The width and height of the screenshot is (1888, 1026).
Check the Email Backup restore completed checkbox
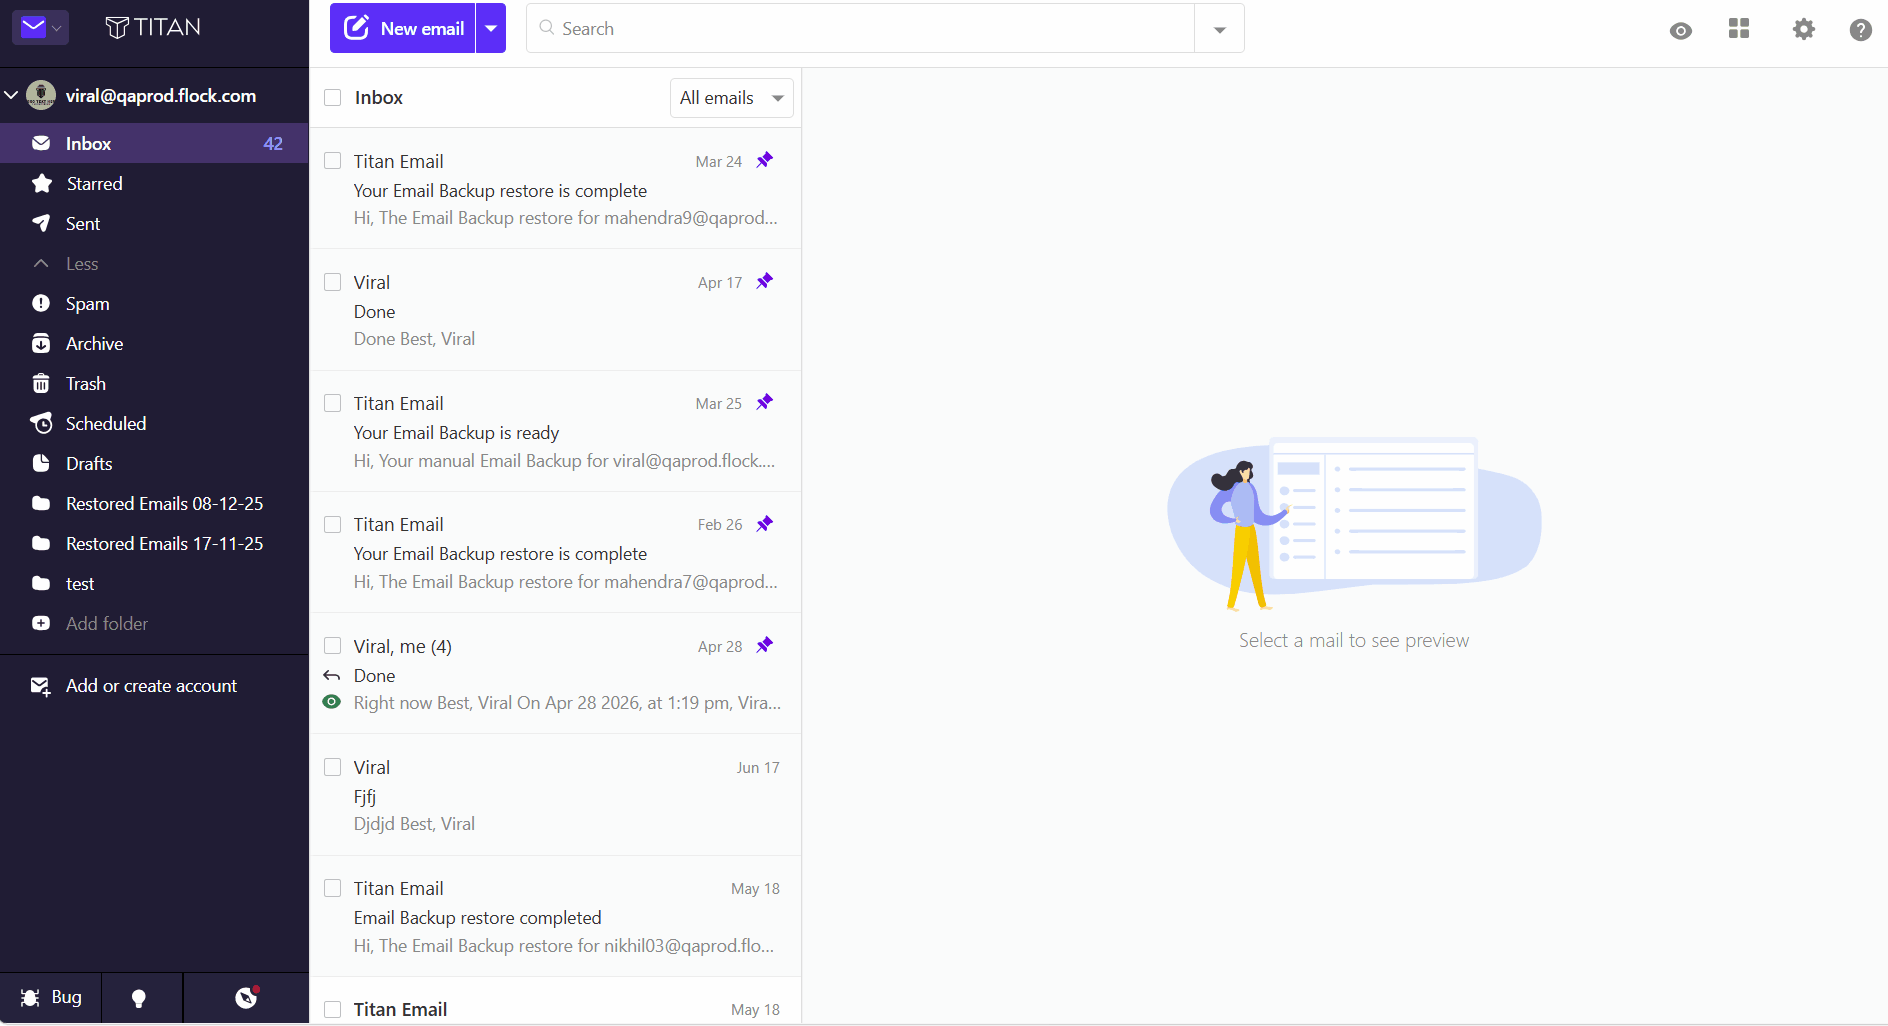(x=333, y=888)
